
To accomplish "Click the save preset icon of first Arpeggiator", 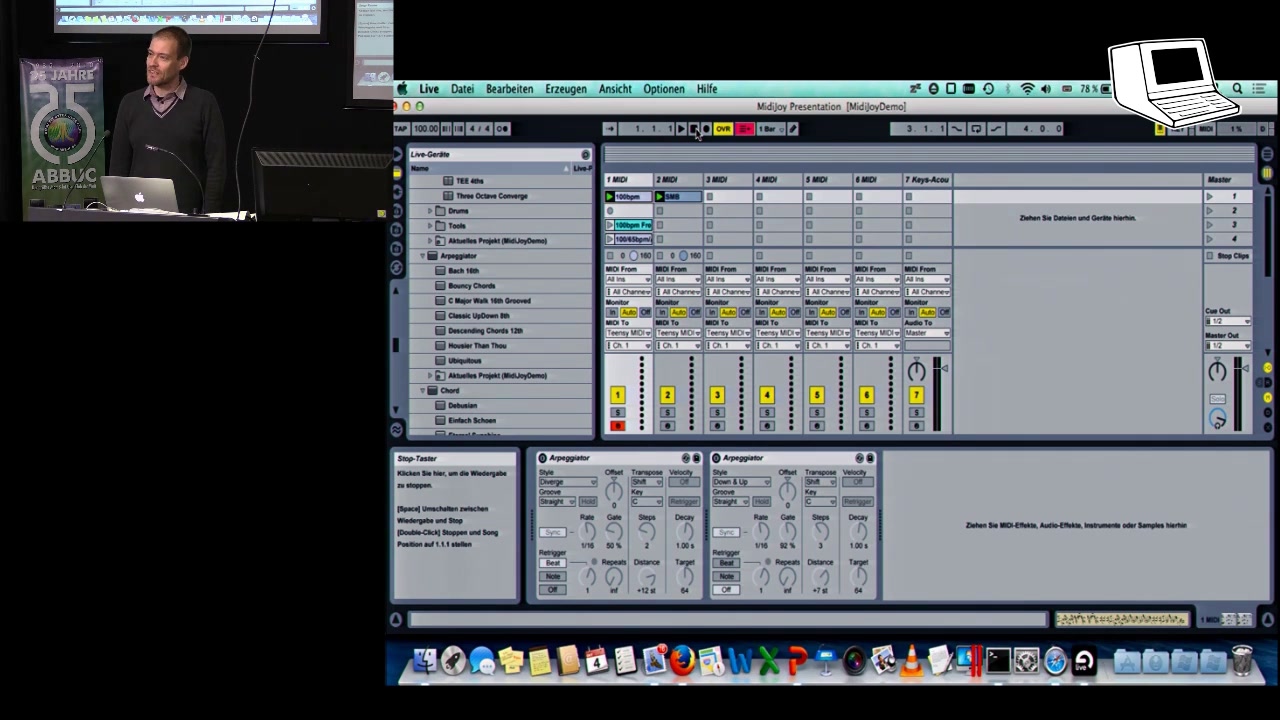I will pos(697,458).
